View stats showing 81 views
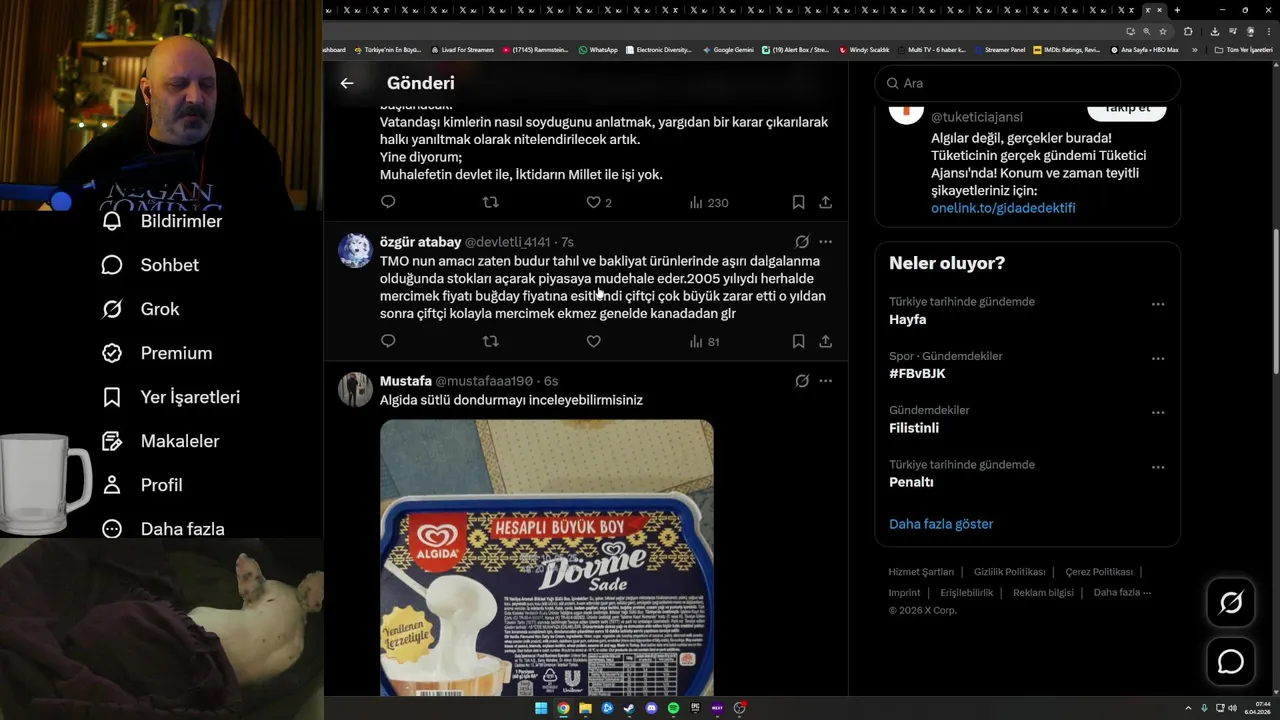Image resolution: width=1280 pixels, height=720 pixels. coord(705,341)
